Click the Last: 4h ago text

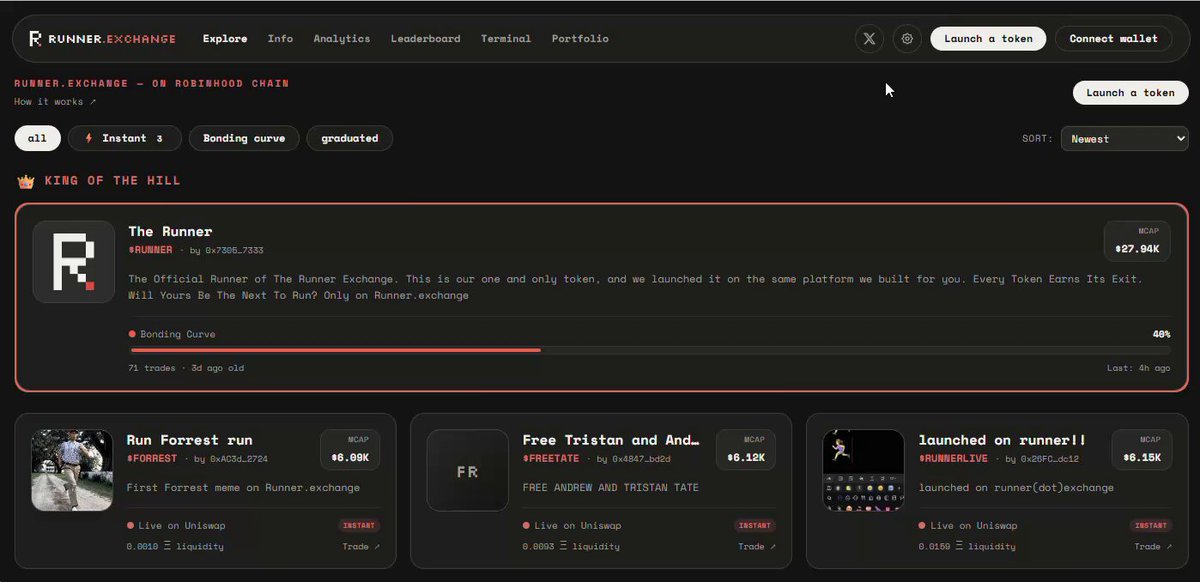click(x=1139, y=368)
